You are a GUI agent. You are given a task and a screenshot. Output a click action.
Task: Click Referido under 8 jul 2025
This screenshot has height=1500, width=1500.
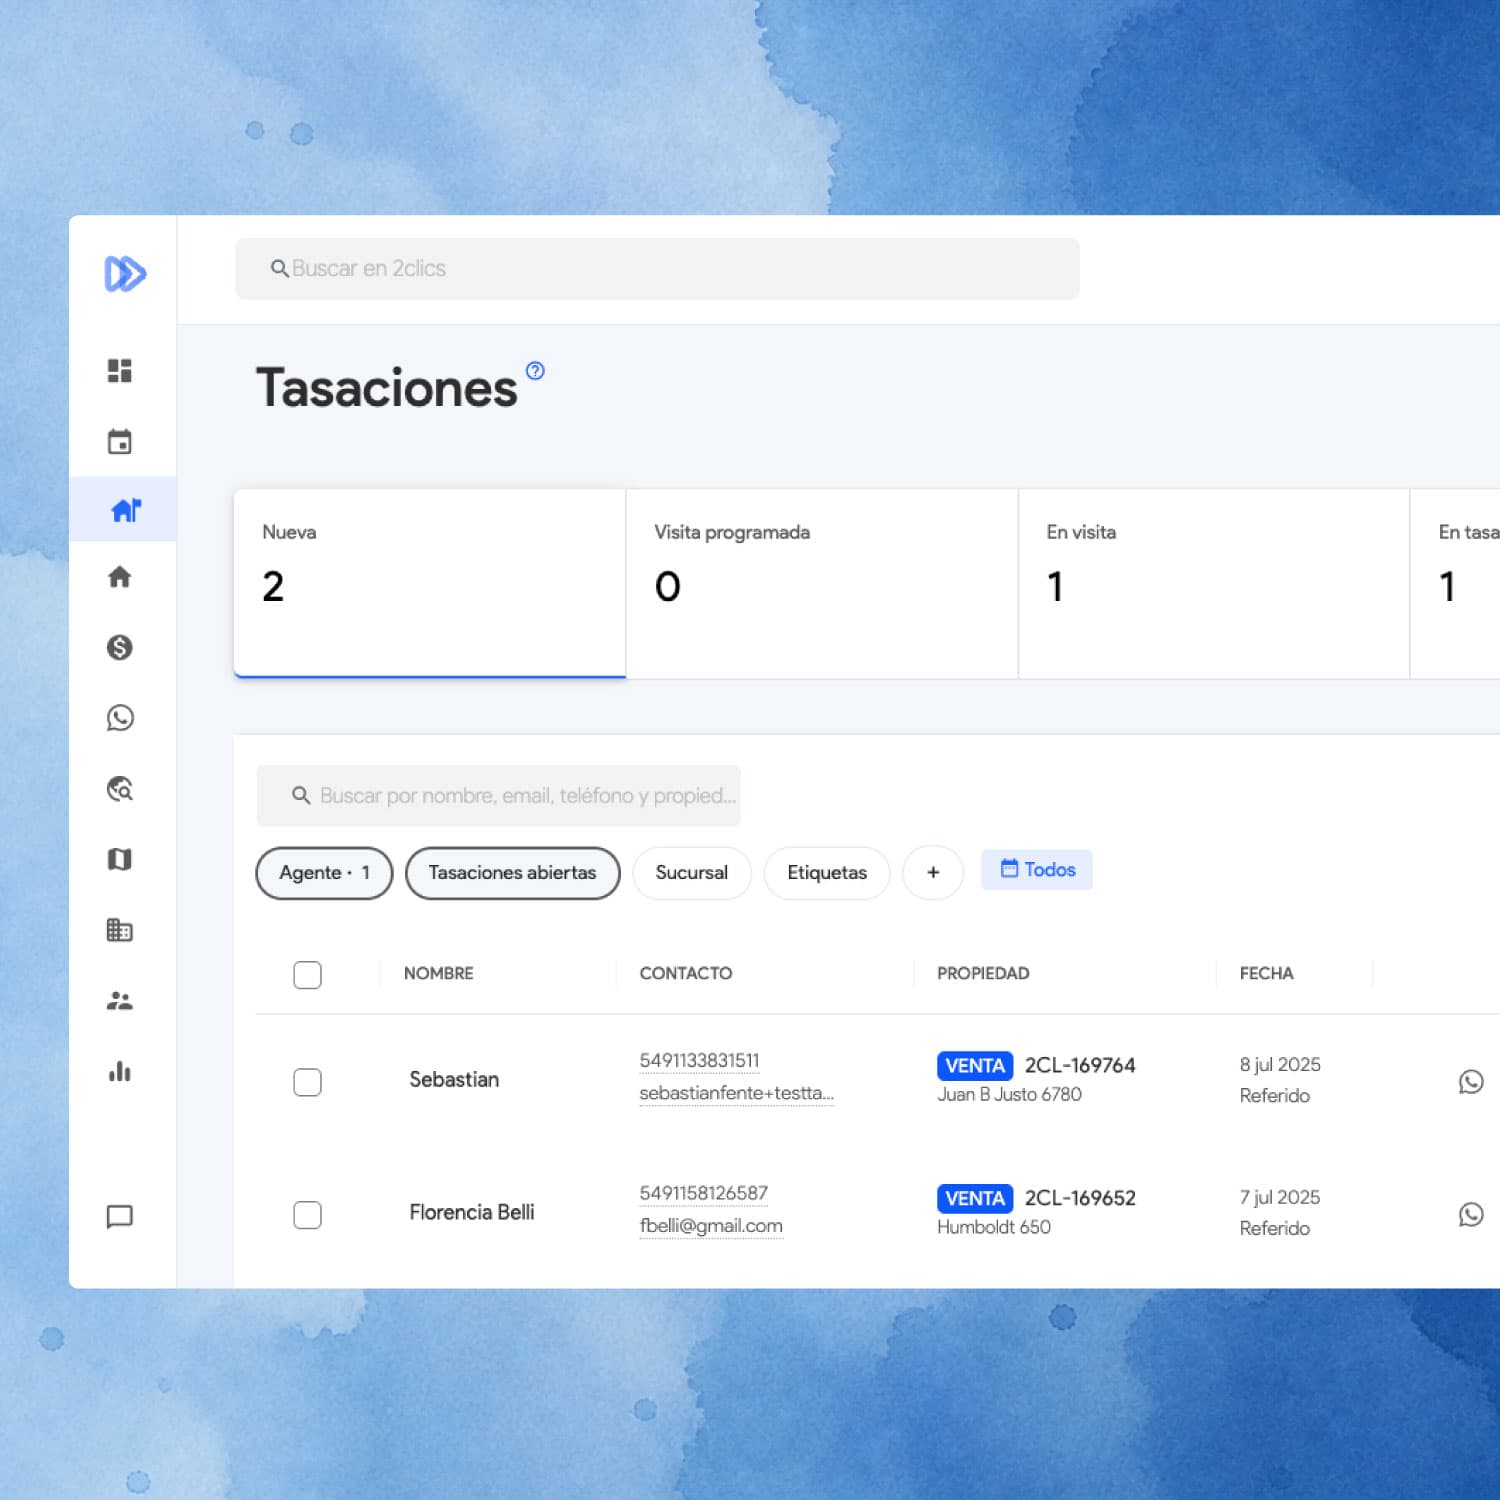(1274, 1096)
